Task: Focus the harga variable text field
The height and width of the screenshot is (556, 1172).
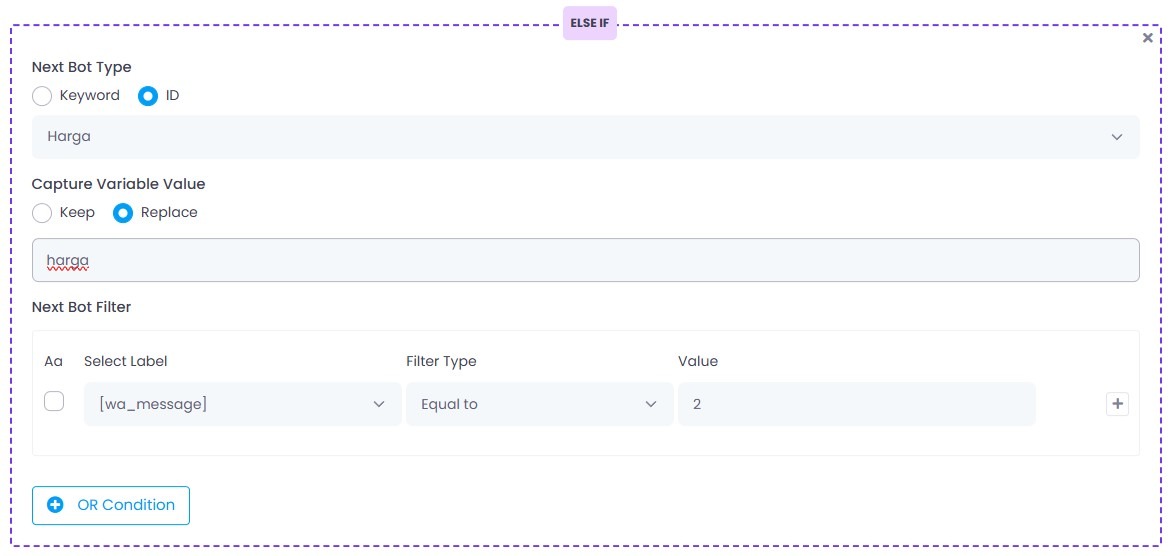Action: [585, 260]
